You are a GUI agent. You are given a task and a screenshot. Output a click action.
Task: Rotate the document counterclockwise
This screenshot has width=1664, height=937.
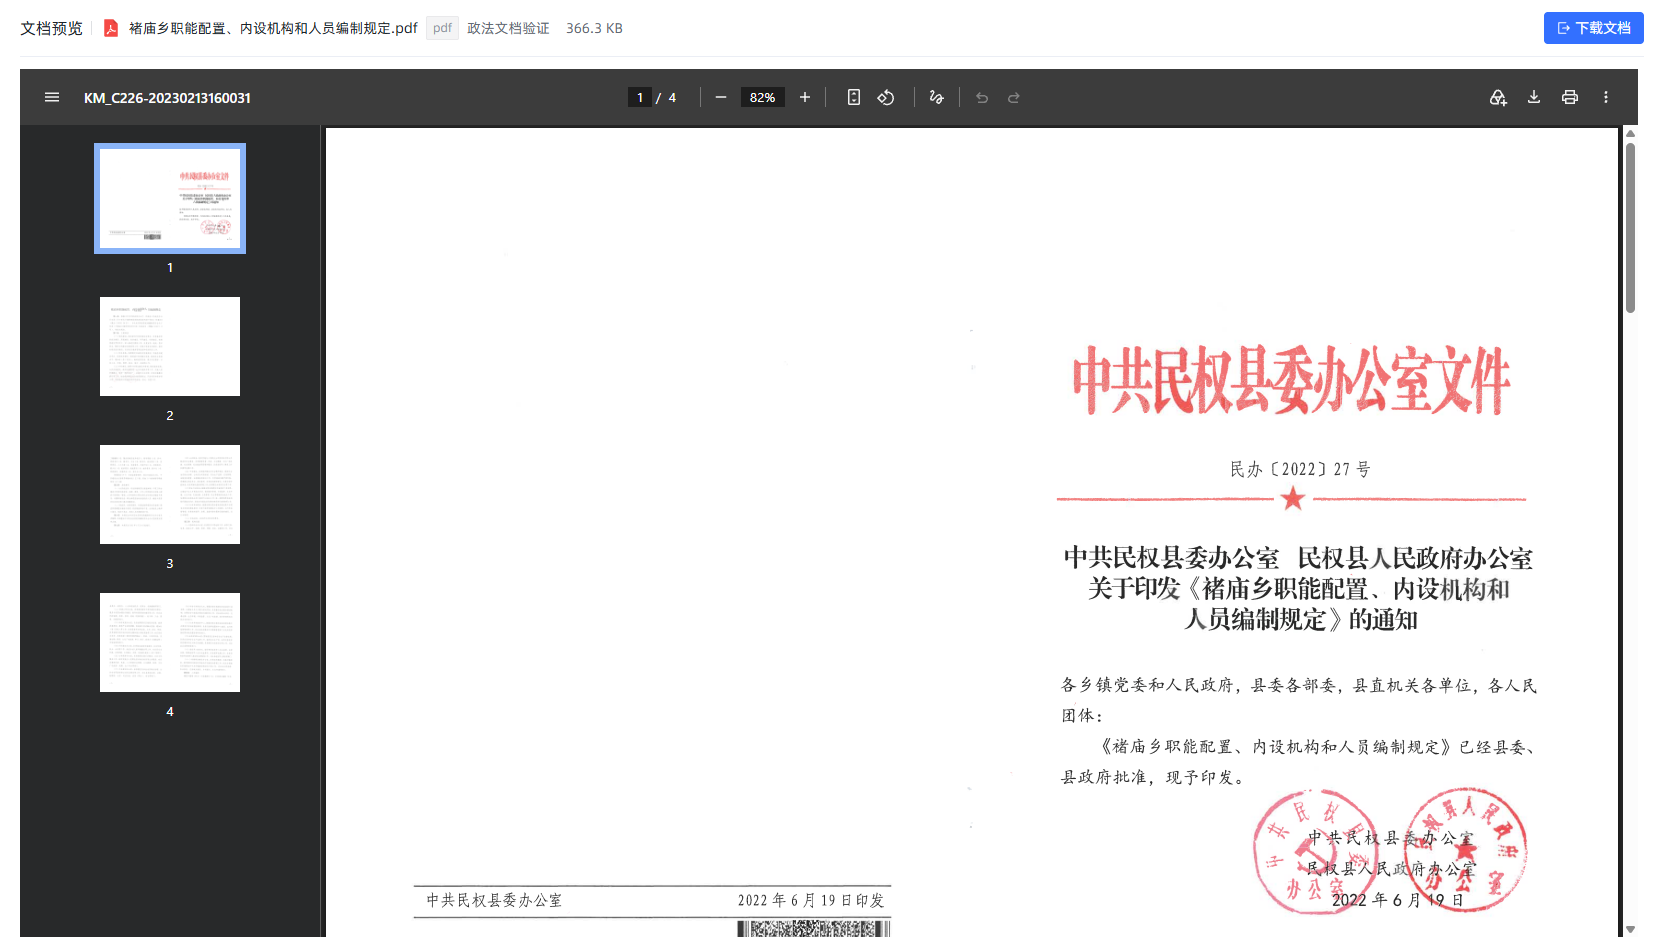point(886,97)
